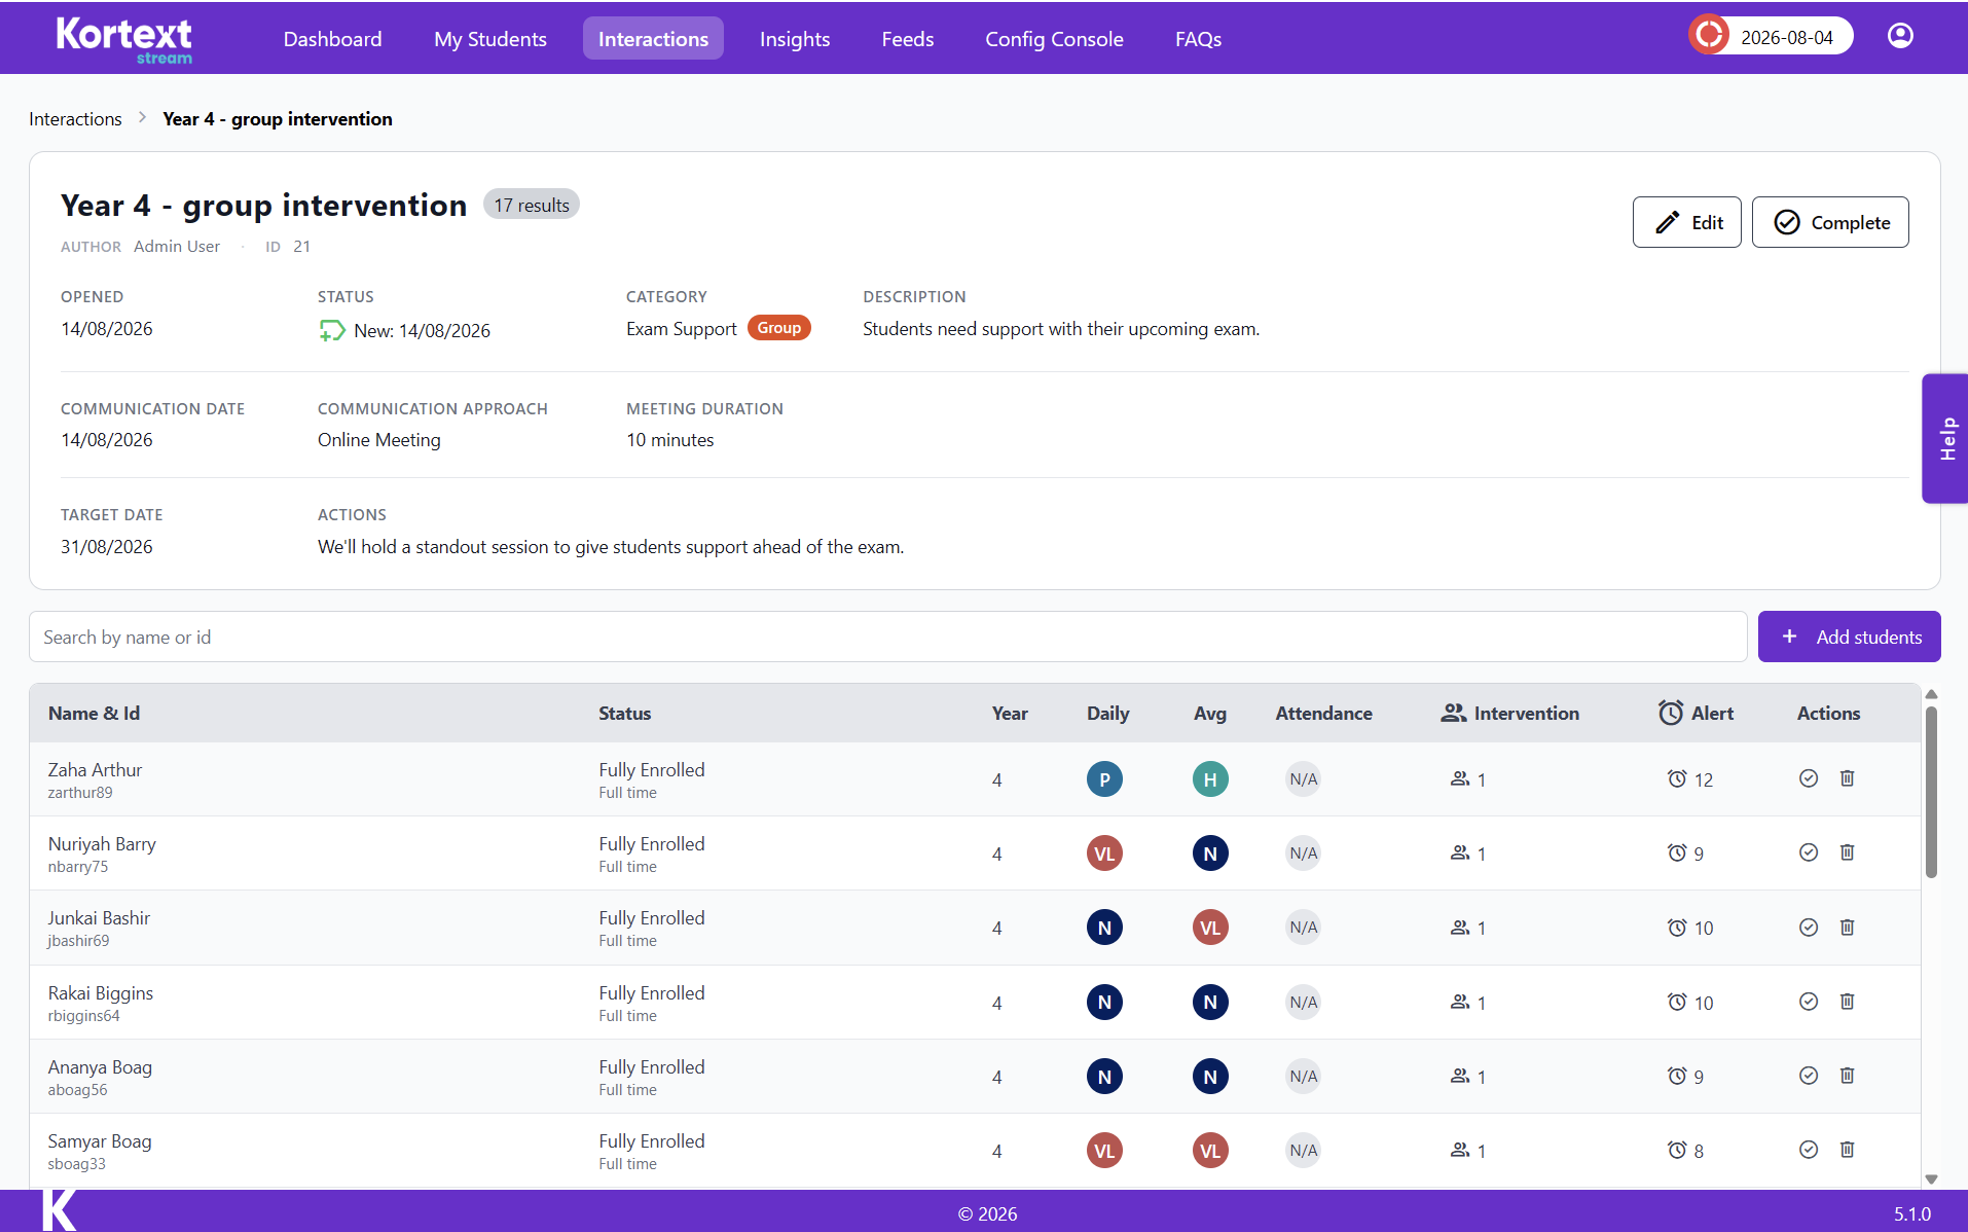The height and width of the screenshot is (1232, 1968).
Task: Click the New status arrow icon
Action: 332,330
